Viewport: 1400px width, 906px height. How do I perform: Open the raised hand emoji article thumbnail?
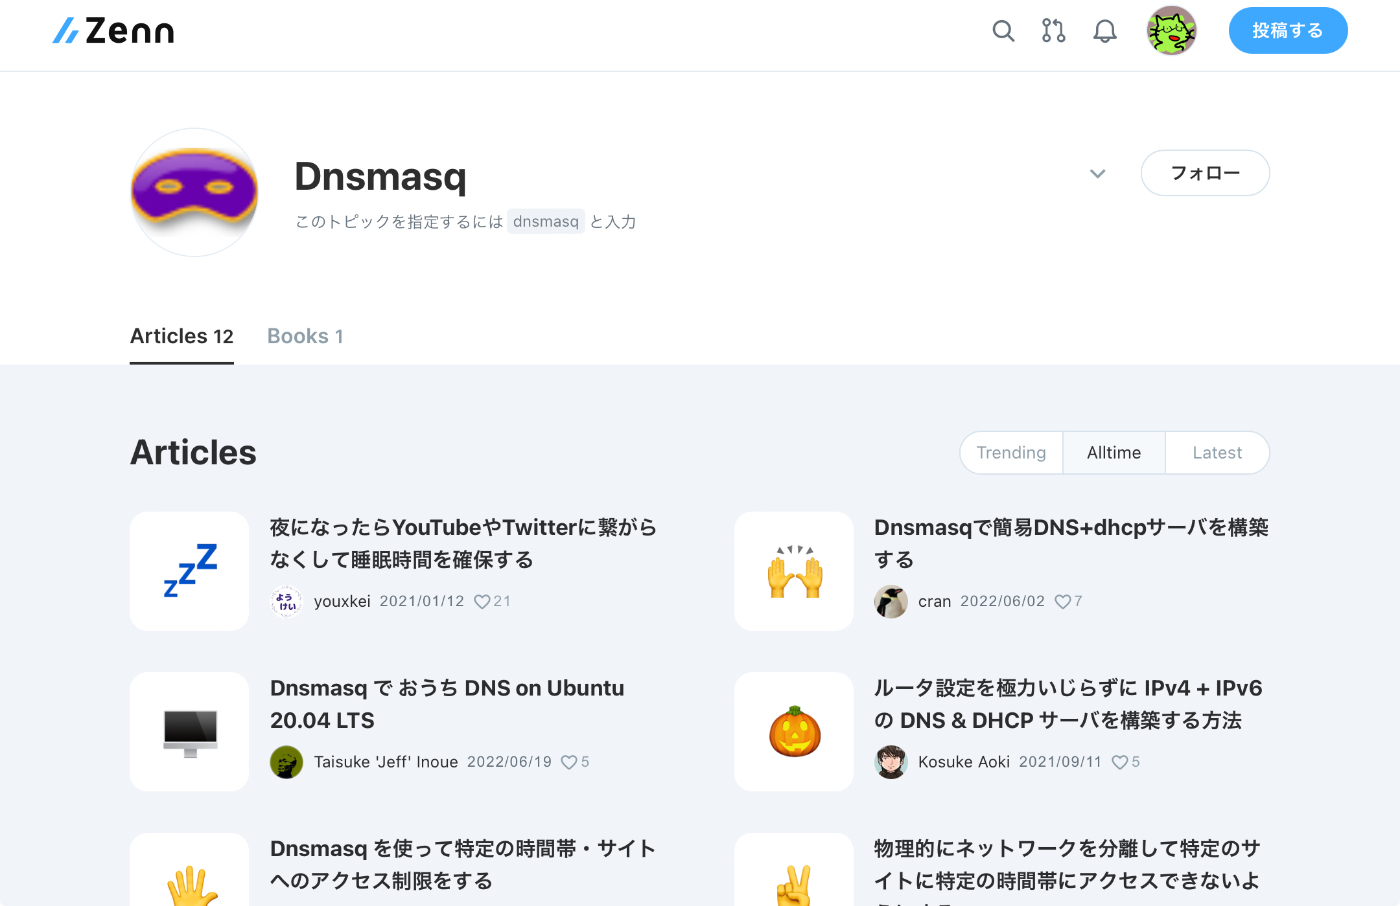click(189, 870)
